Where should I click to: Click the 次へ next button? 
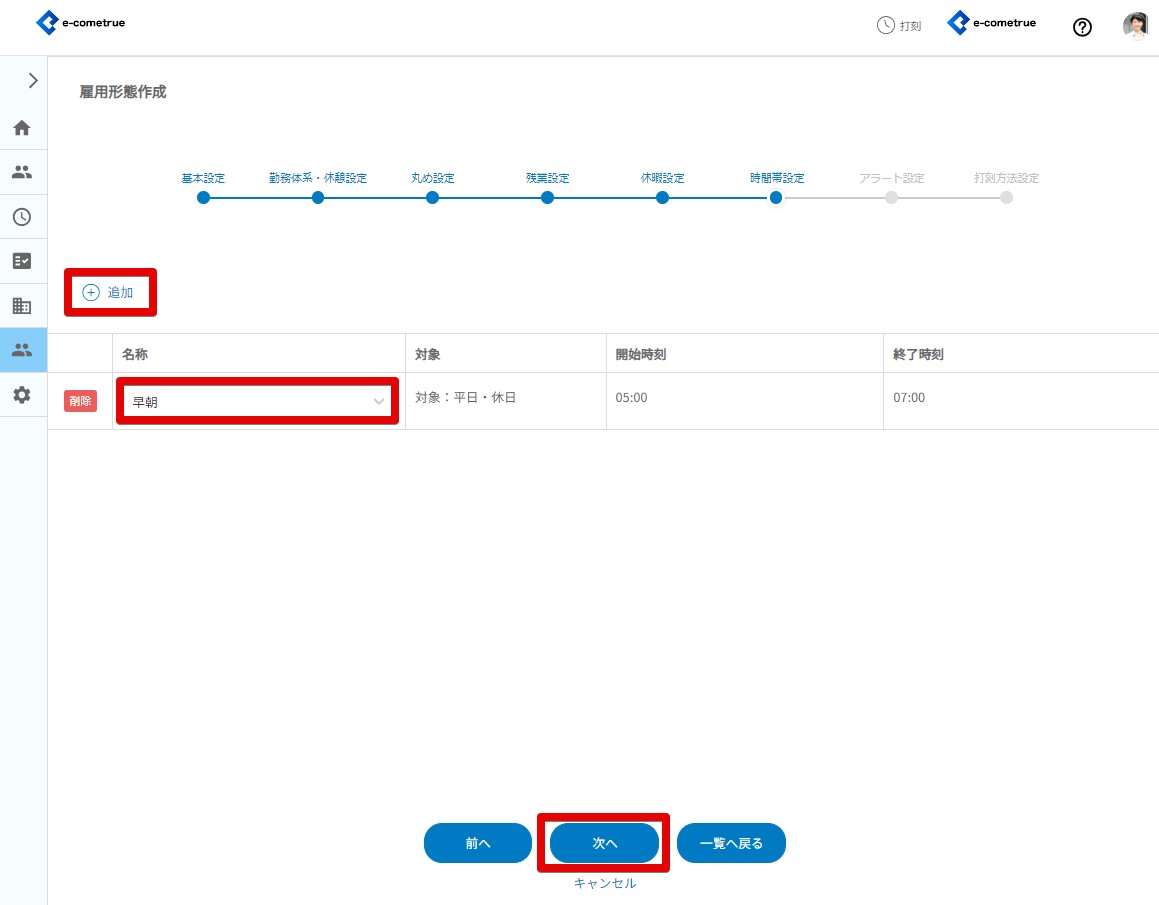click(604, 843)
